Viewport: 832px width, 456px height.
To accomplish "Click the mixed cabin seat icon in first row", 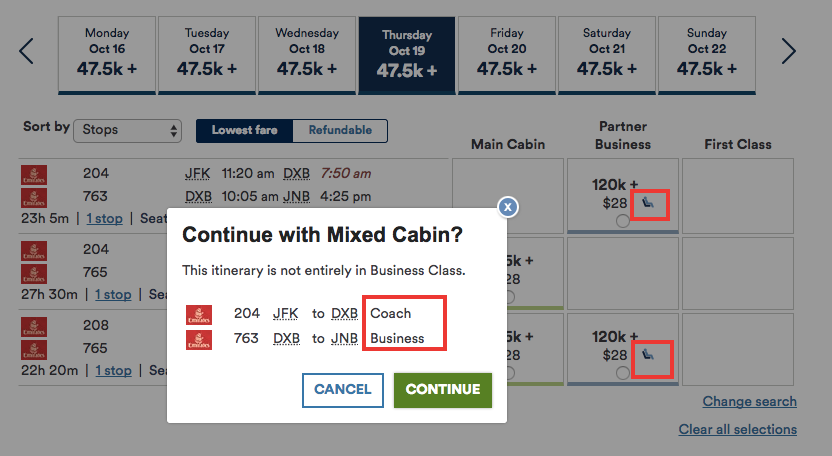I will pyautogui.click(x=648, y=202).
